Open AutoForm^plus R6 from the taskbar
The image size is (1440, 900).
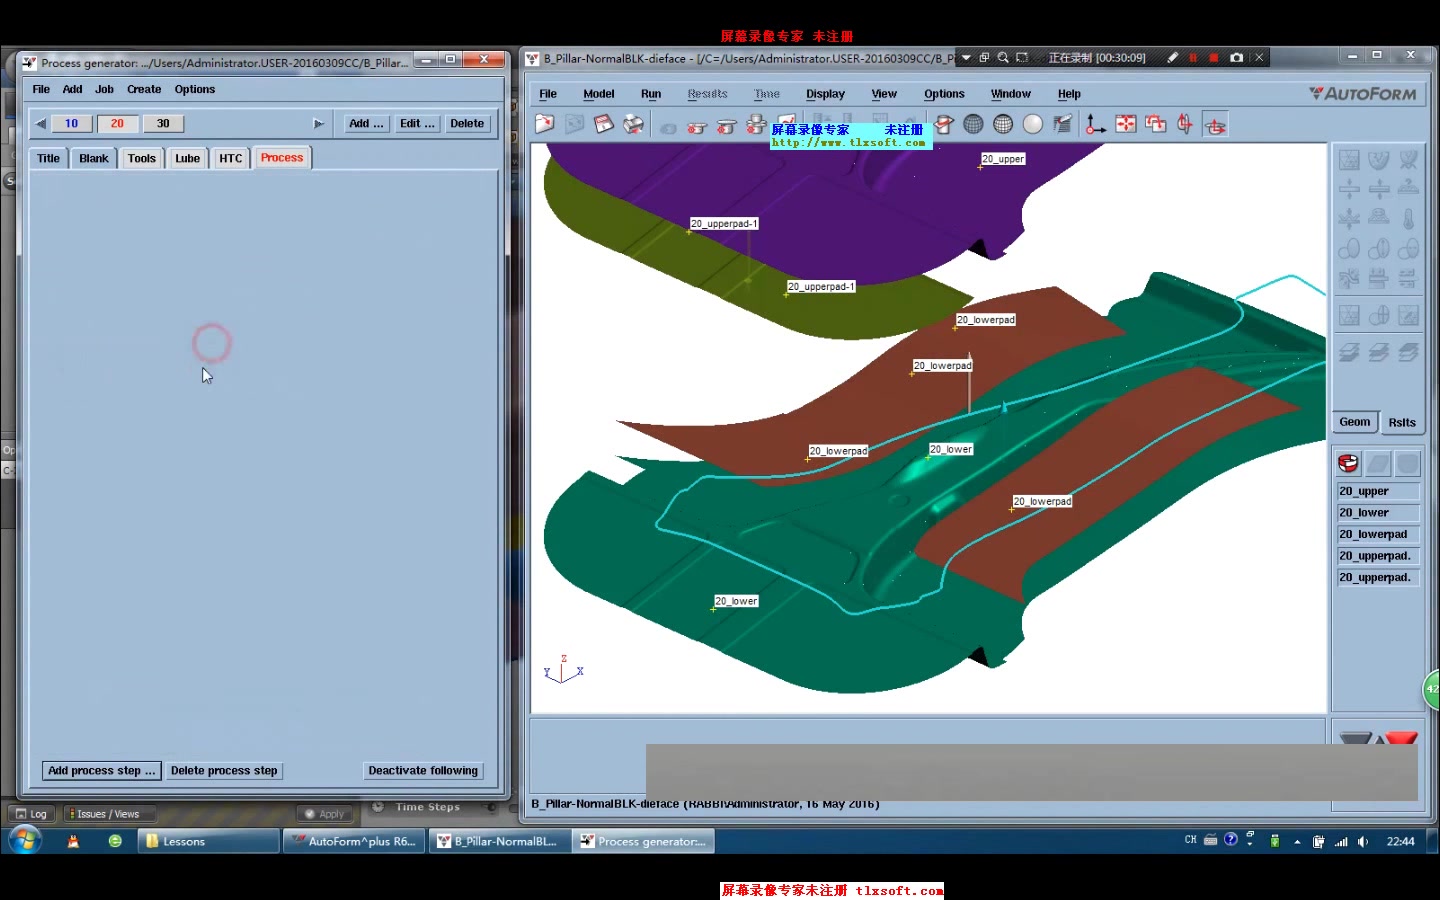tap(354, 841)
